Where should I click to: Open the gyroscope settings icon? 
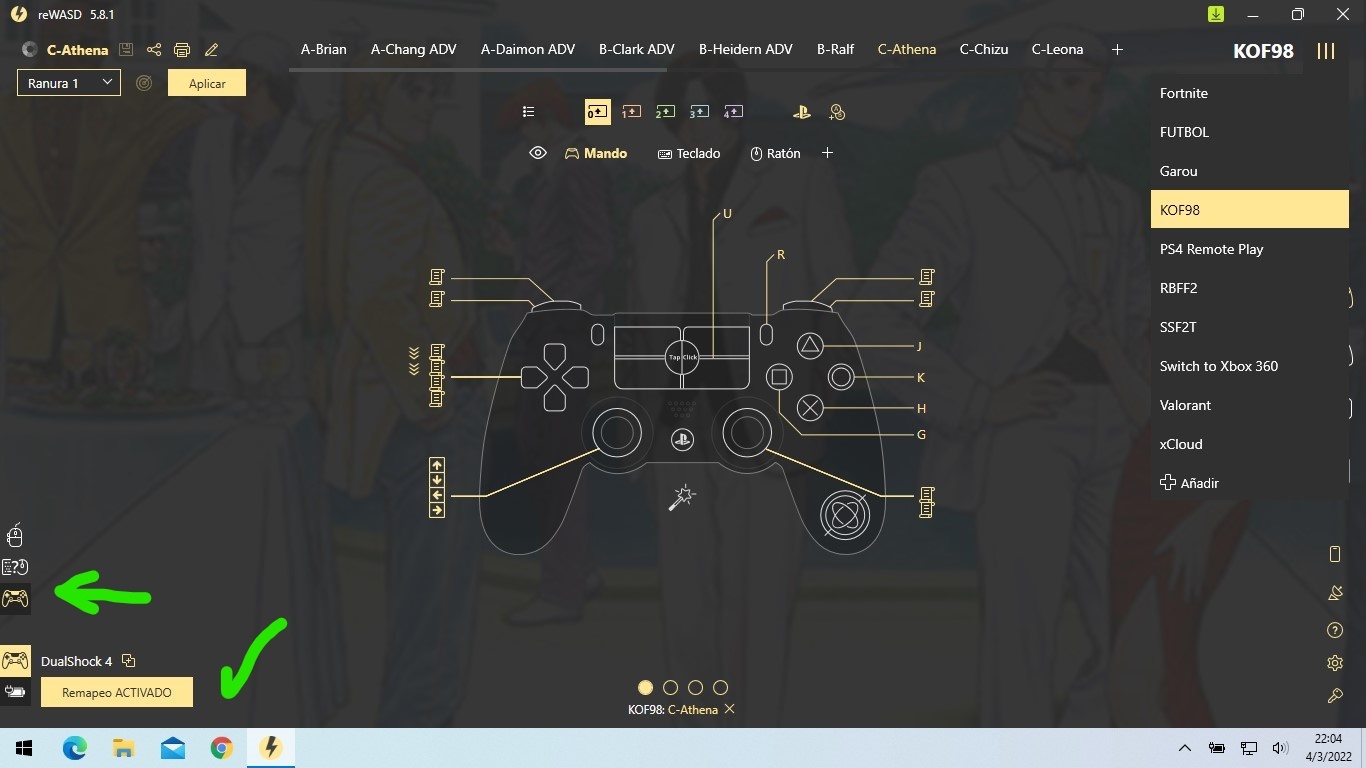pyautogui.click(x=845, y=515)
